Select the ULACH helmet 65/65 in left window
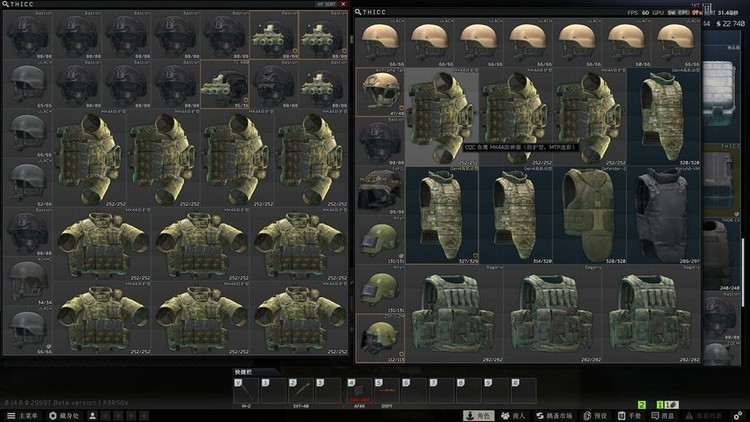This screenshot has height=422, width=750. pos(28,84)
